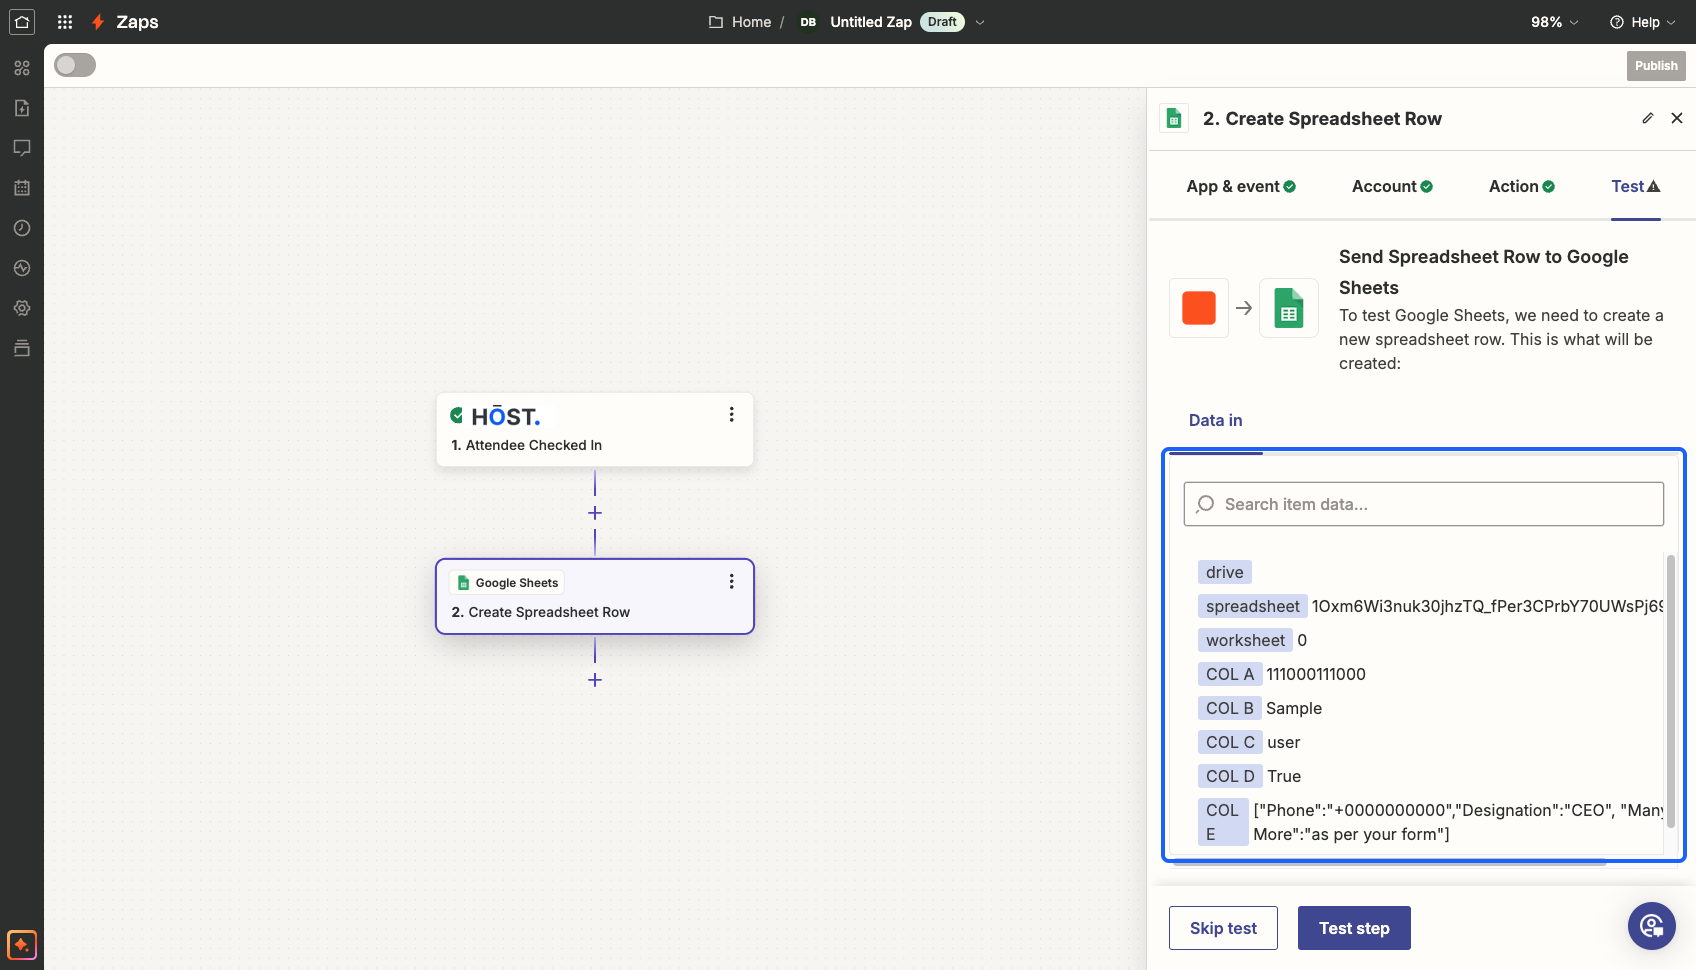Click the Home folder icon

click(716, 22)
